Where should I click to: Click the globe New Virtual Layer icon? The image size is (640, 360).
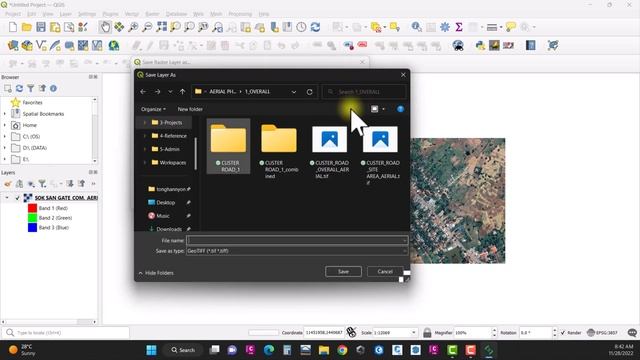pyautogui.click(x=114, y=45)
